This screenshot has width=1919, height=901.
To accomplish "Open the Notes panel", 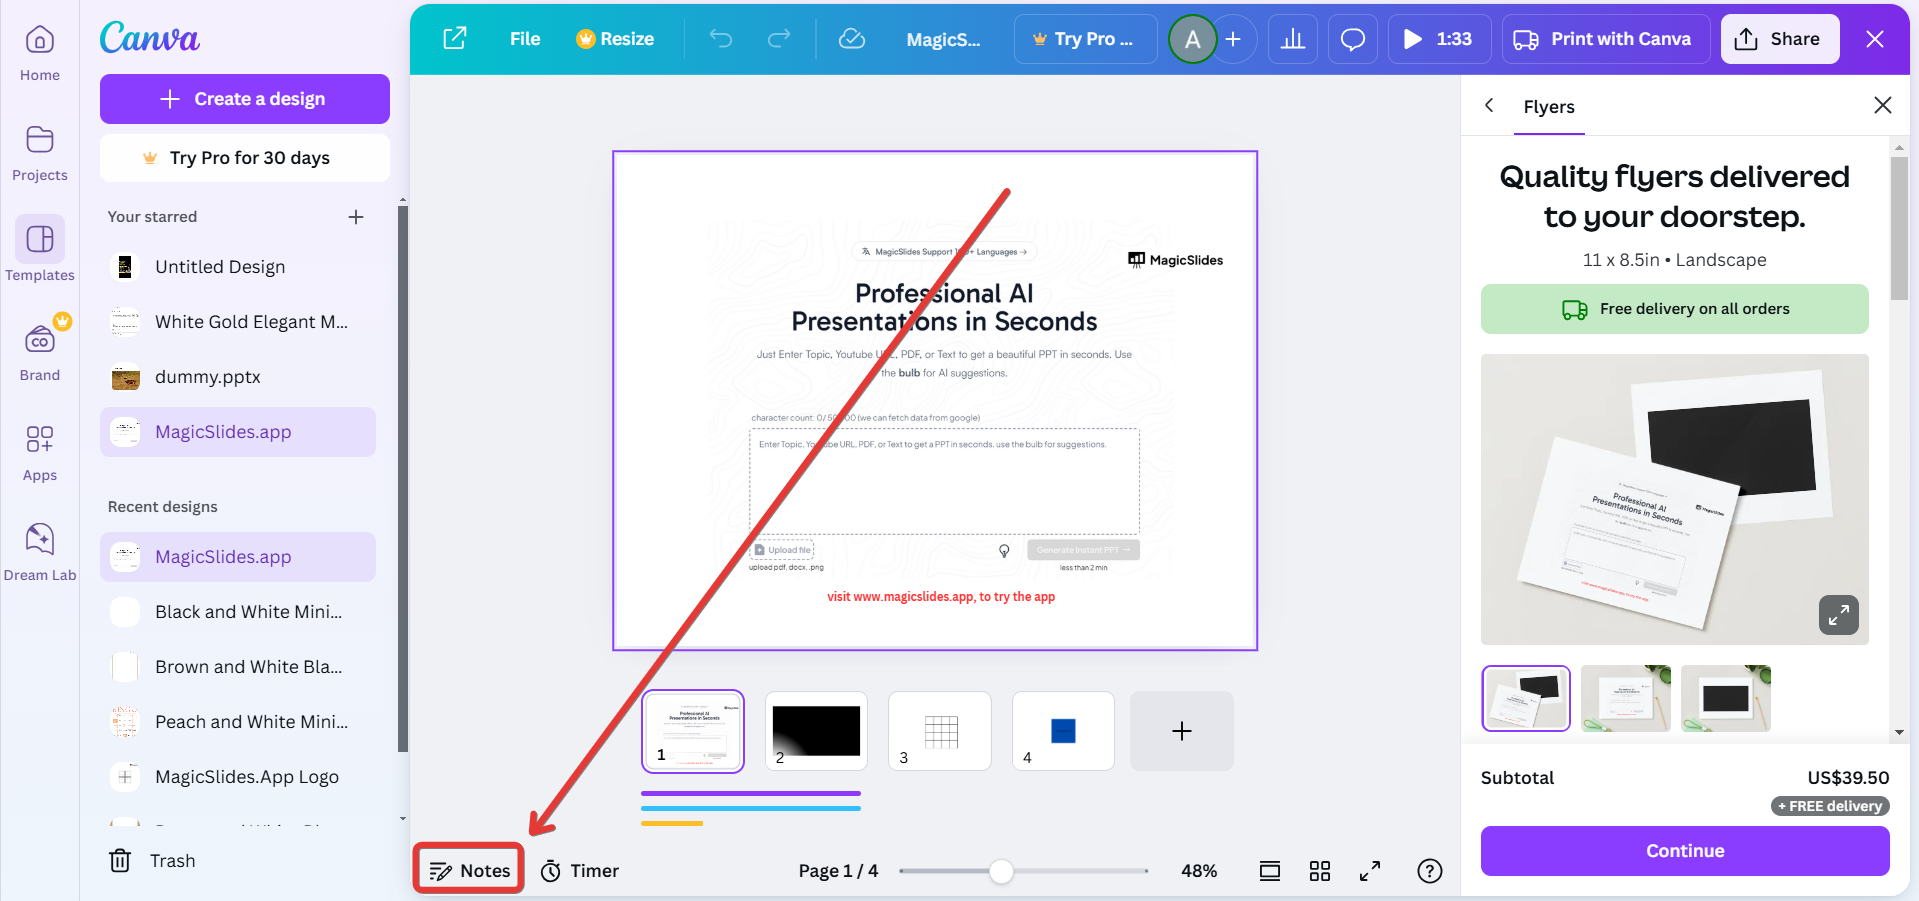I will coord(469,870).
